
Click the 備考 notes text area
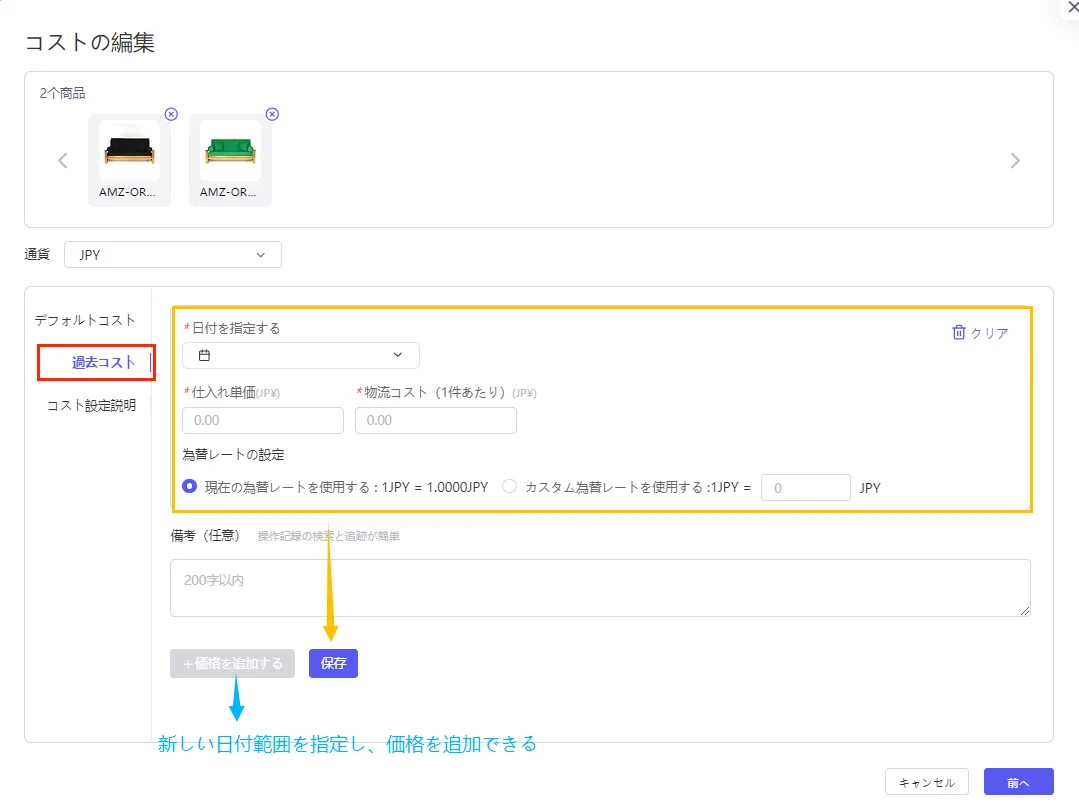coord(600,588)
